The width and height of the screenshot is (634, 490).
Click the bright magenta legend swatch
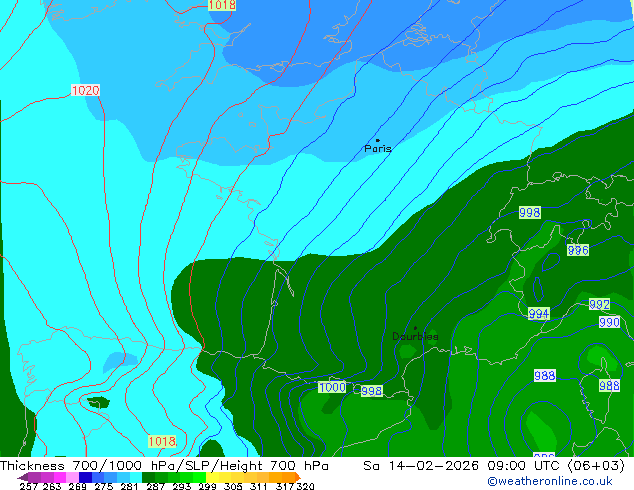[60, 477]
